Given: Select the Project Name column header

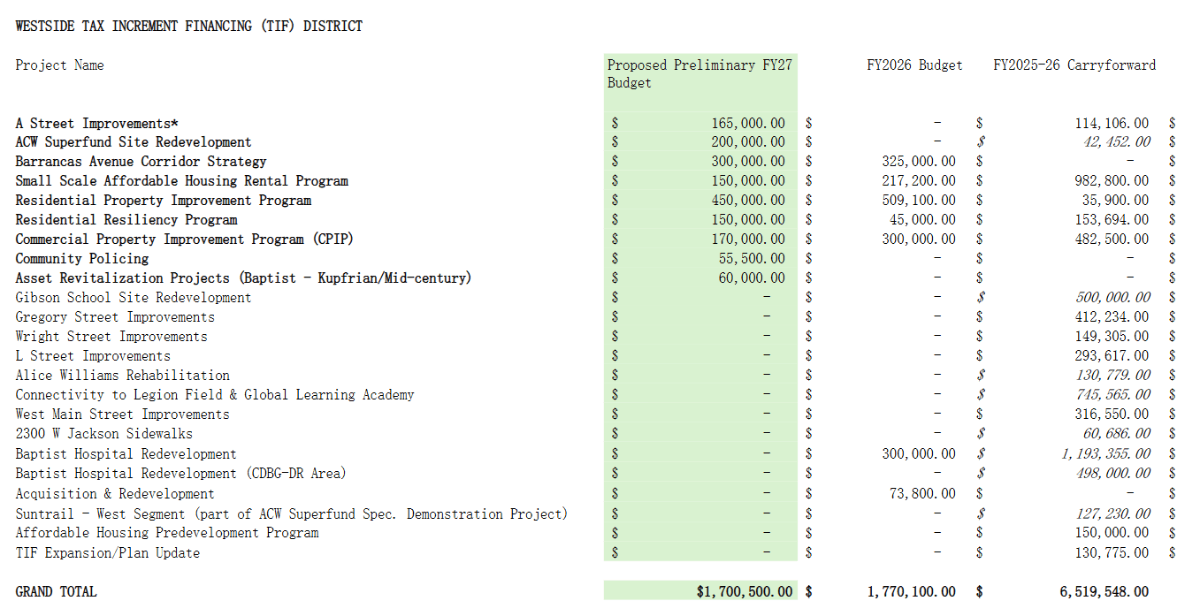Looking at the screenshot, I should [x=60, y=65].
